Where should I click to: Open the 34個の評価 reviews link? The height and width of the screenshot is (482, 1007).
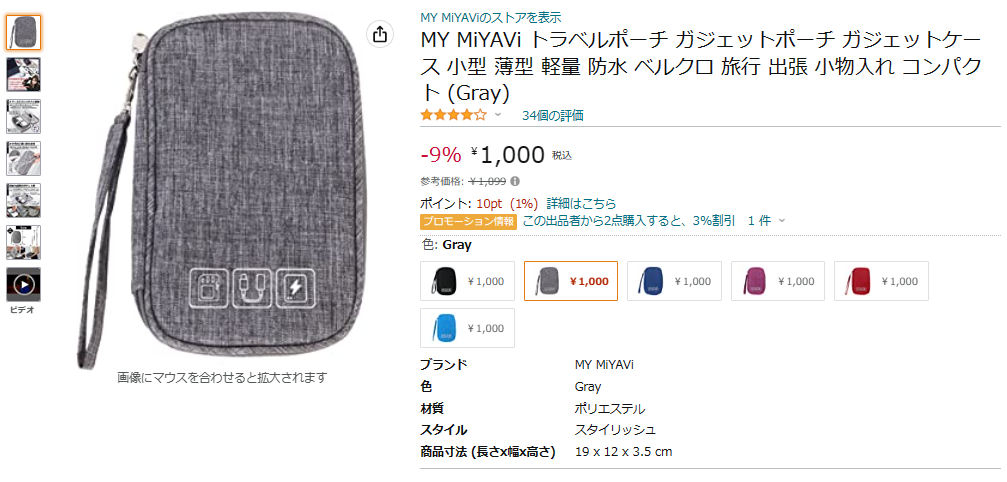tap(552, 115)
